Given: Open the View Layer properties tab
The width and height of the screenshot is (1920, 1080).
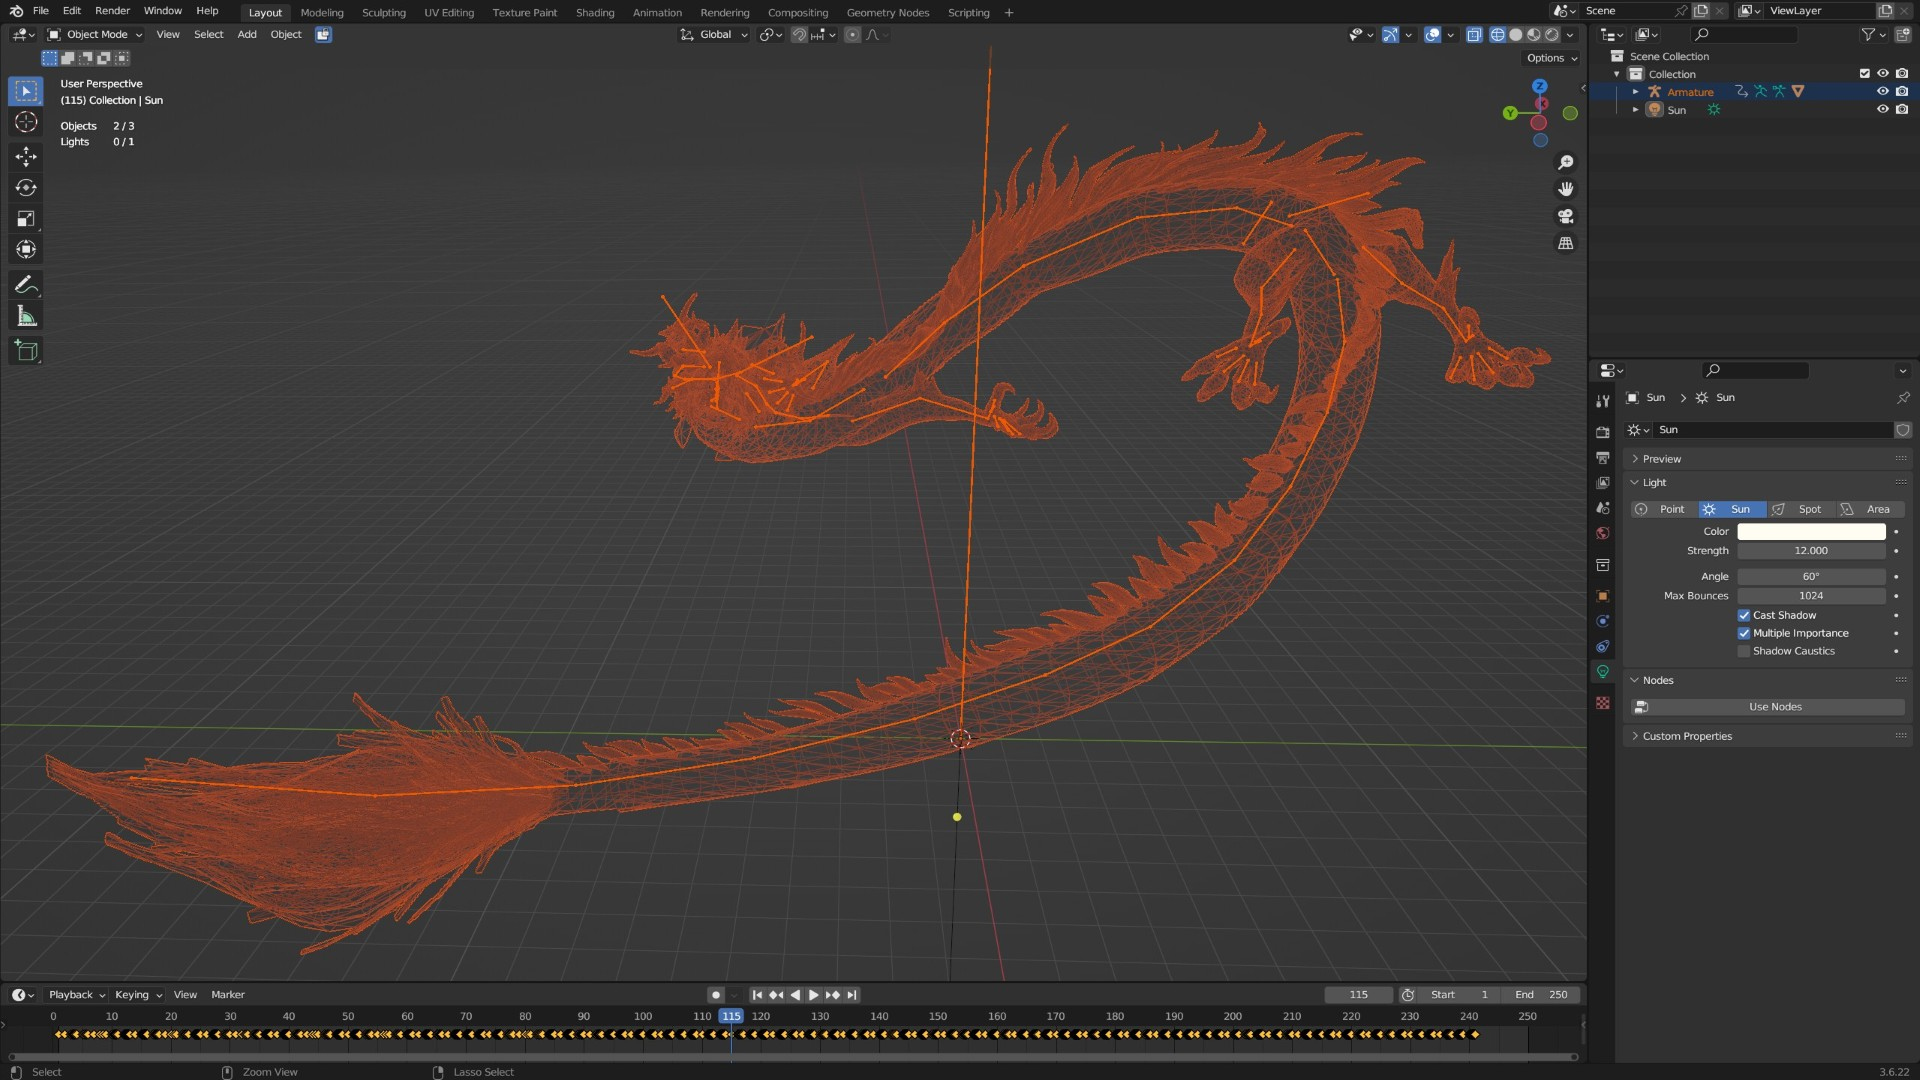Looking at the screenshot, I should (x=1603, y=482).
